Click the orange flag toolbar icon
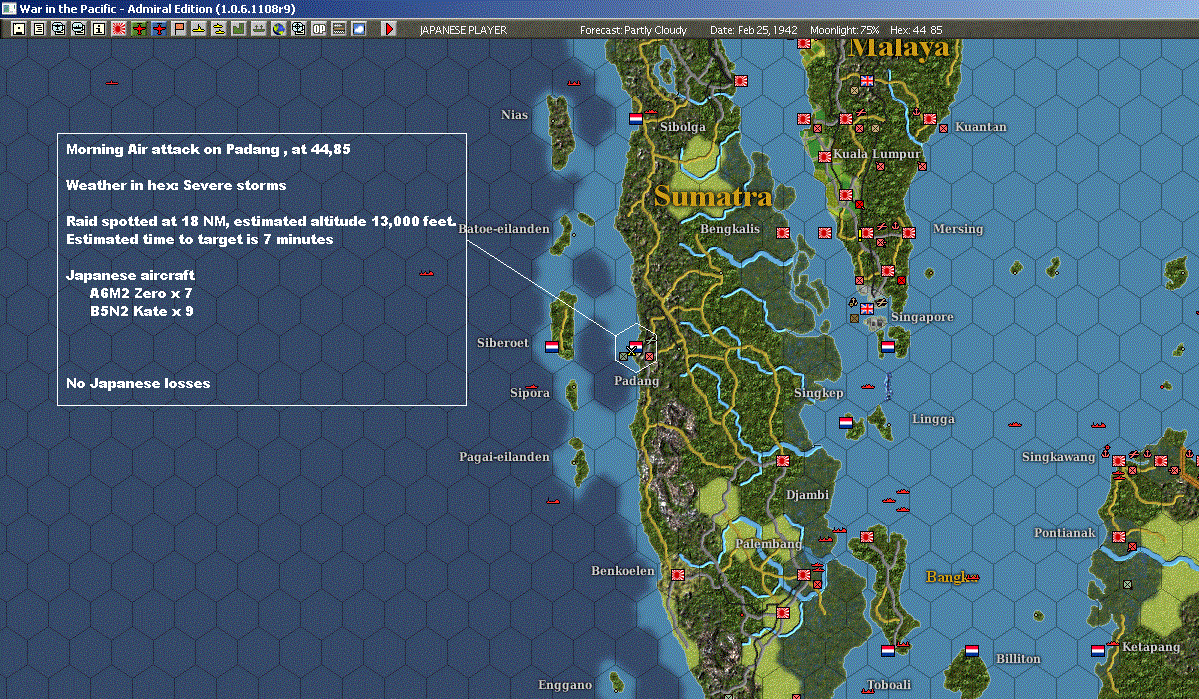This screenshot has width=1199, height=699. [x=179, y=29]
